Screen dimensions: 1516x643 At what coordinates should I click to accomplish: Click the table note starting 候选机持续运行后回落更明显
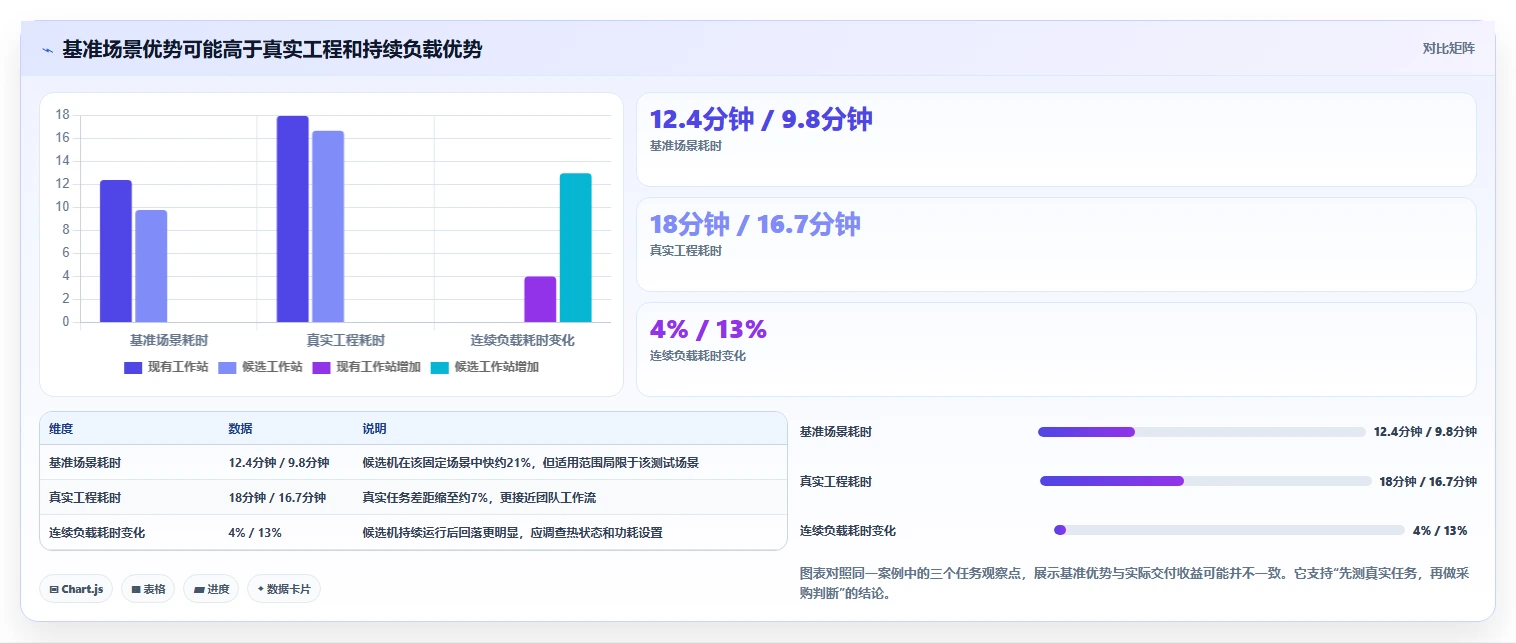pyautogui.click(x=512, y=532)
